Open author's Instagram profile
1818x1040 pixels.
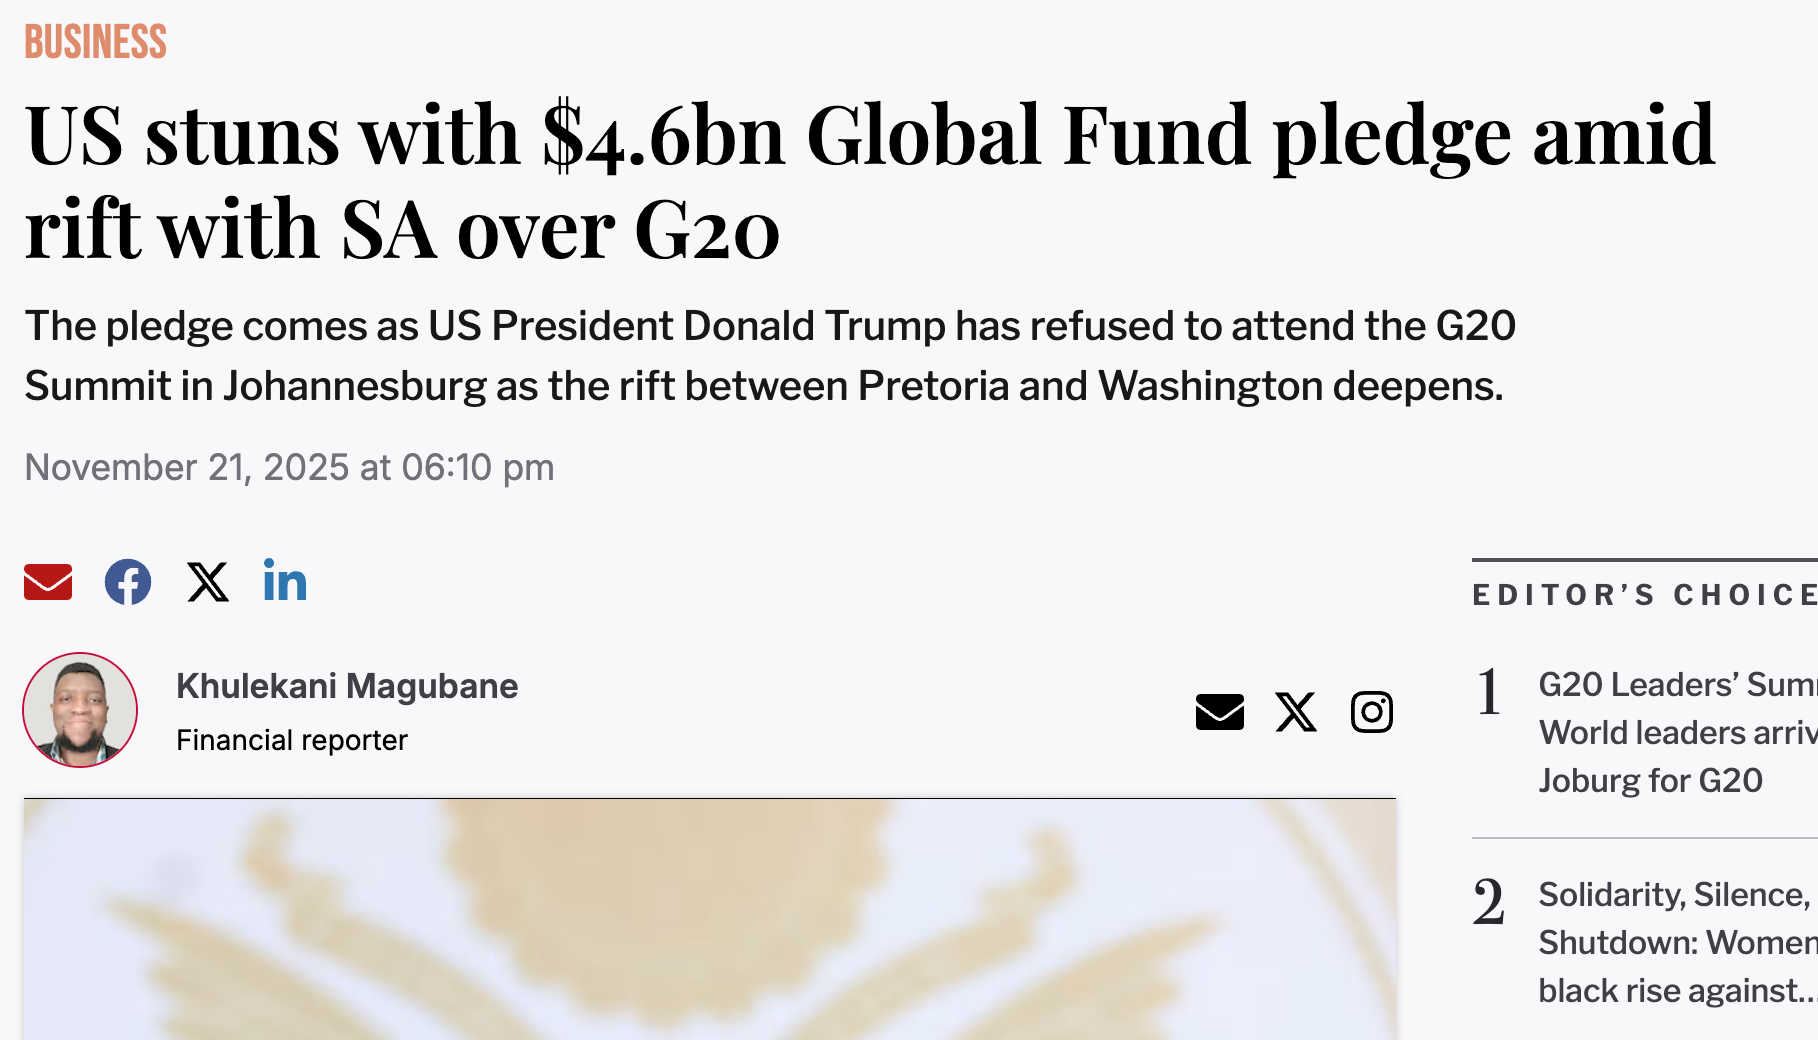pyautogui.click(x=1372, y=712)
